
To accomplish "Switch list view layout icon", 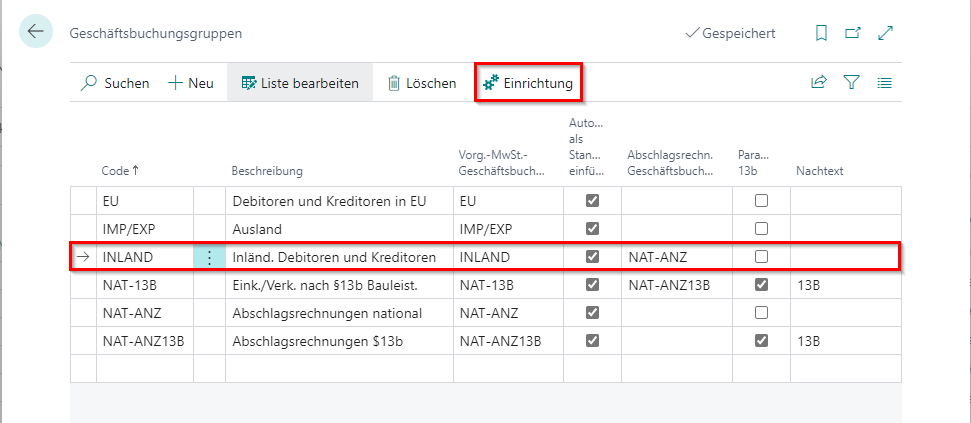I will pos(884,83).
